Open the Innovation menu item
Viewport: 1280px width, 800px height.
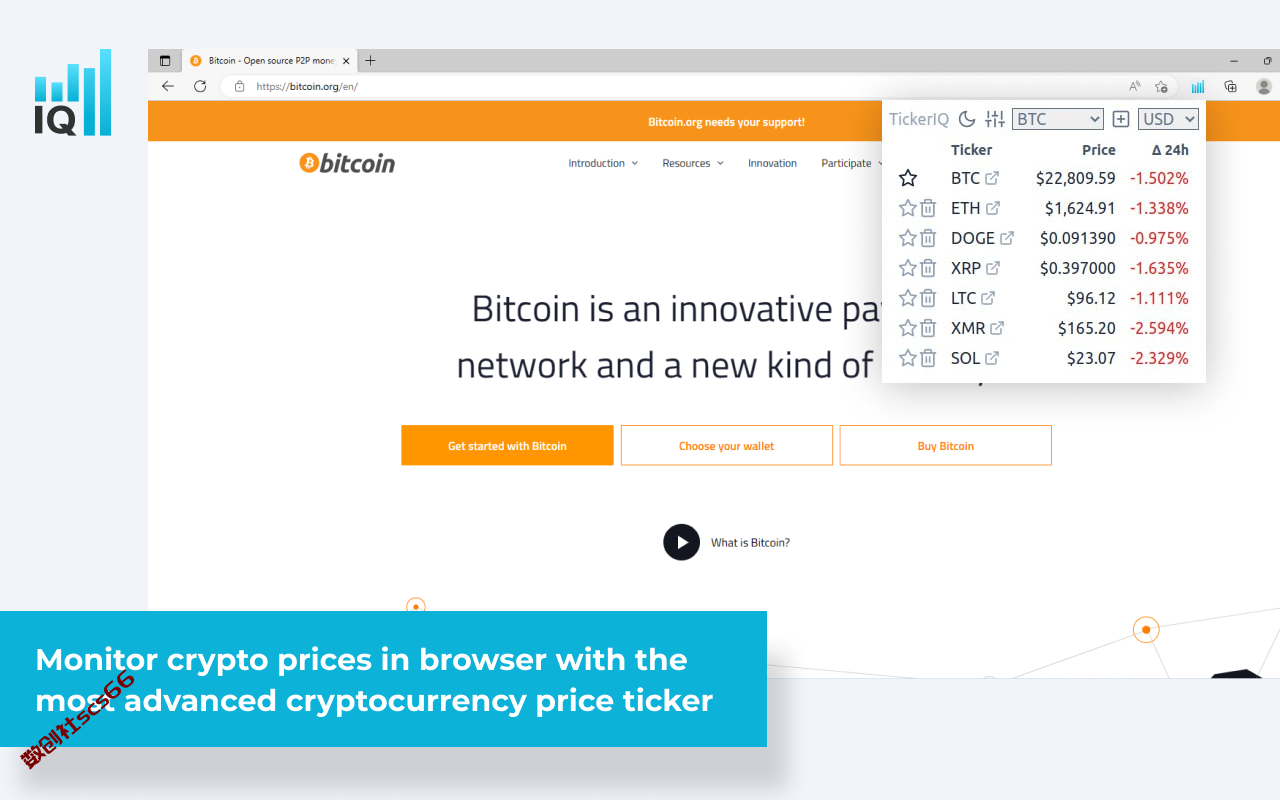773,163
